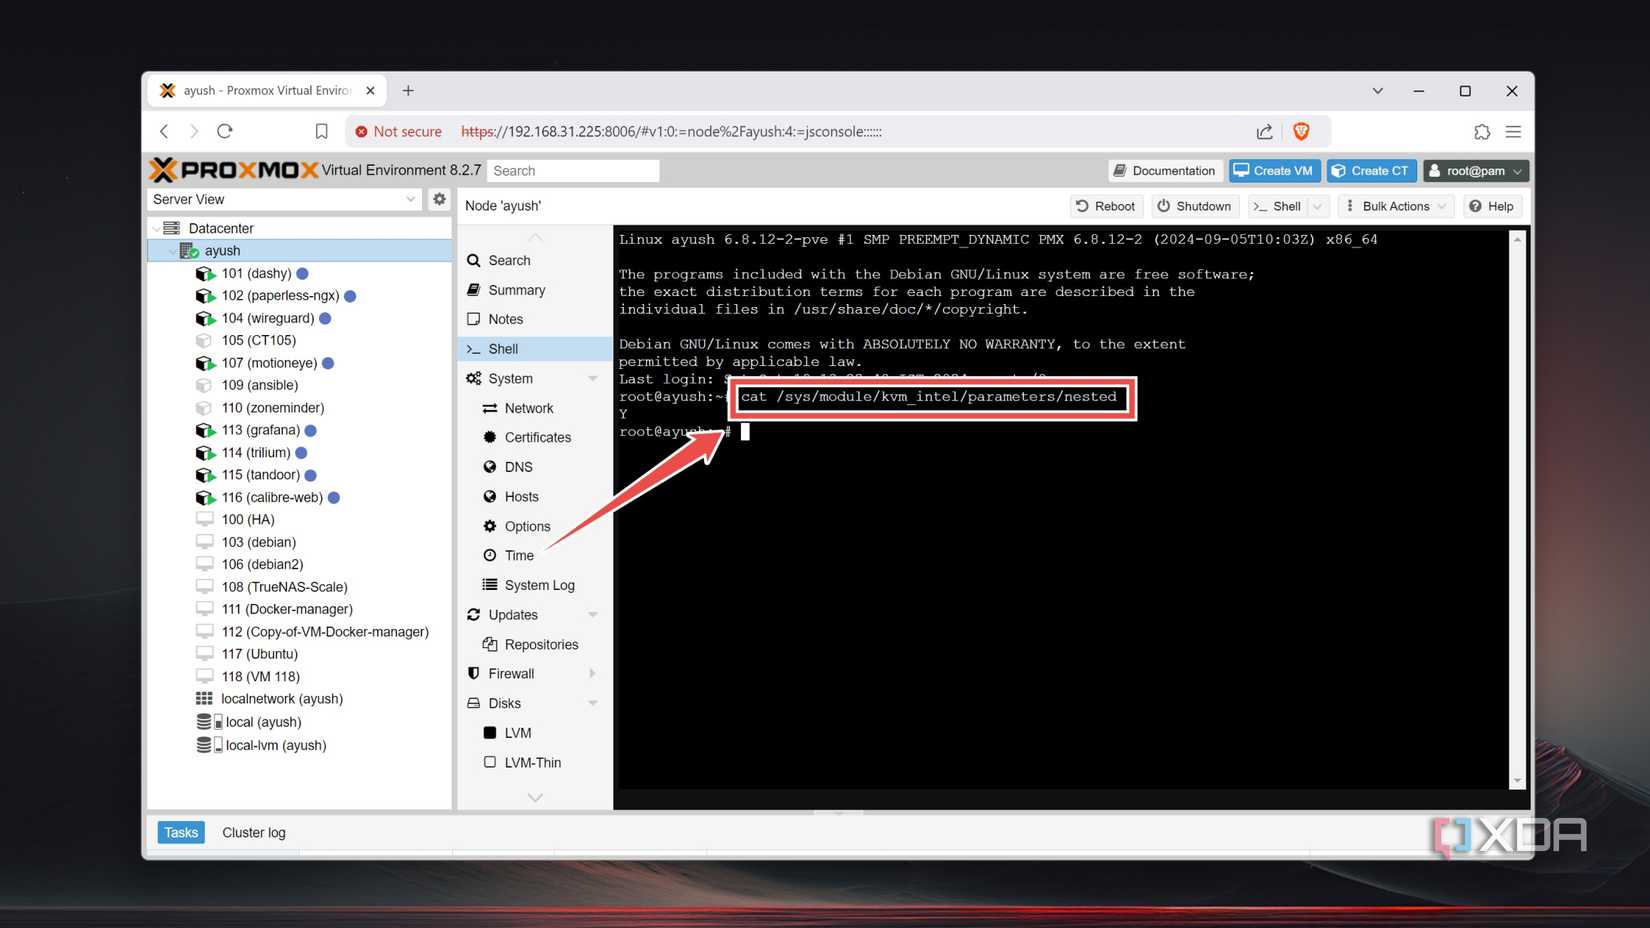This screenshot has width=1650, height=928.
Task: Click the Create VM button
Action: 1274,171
